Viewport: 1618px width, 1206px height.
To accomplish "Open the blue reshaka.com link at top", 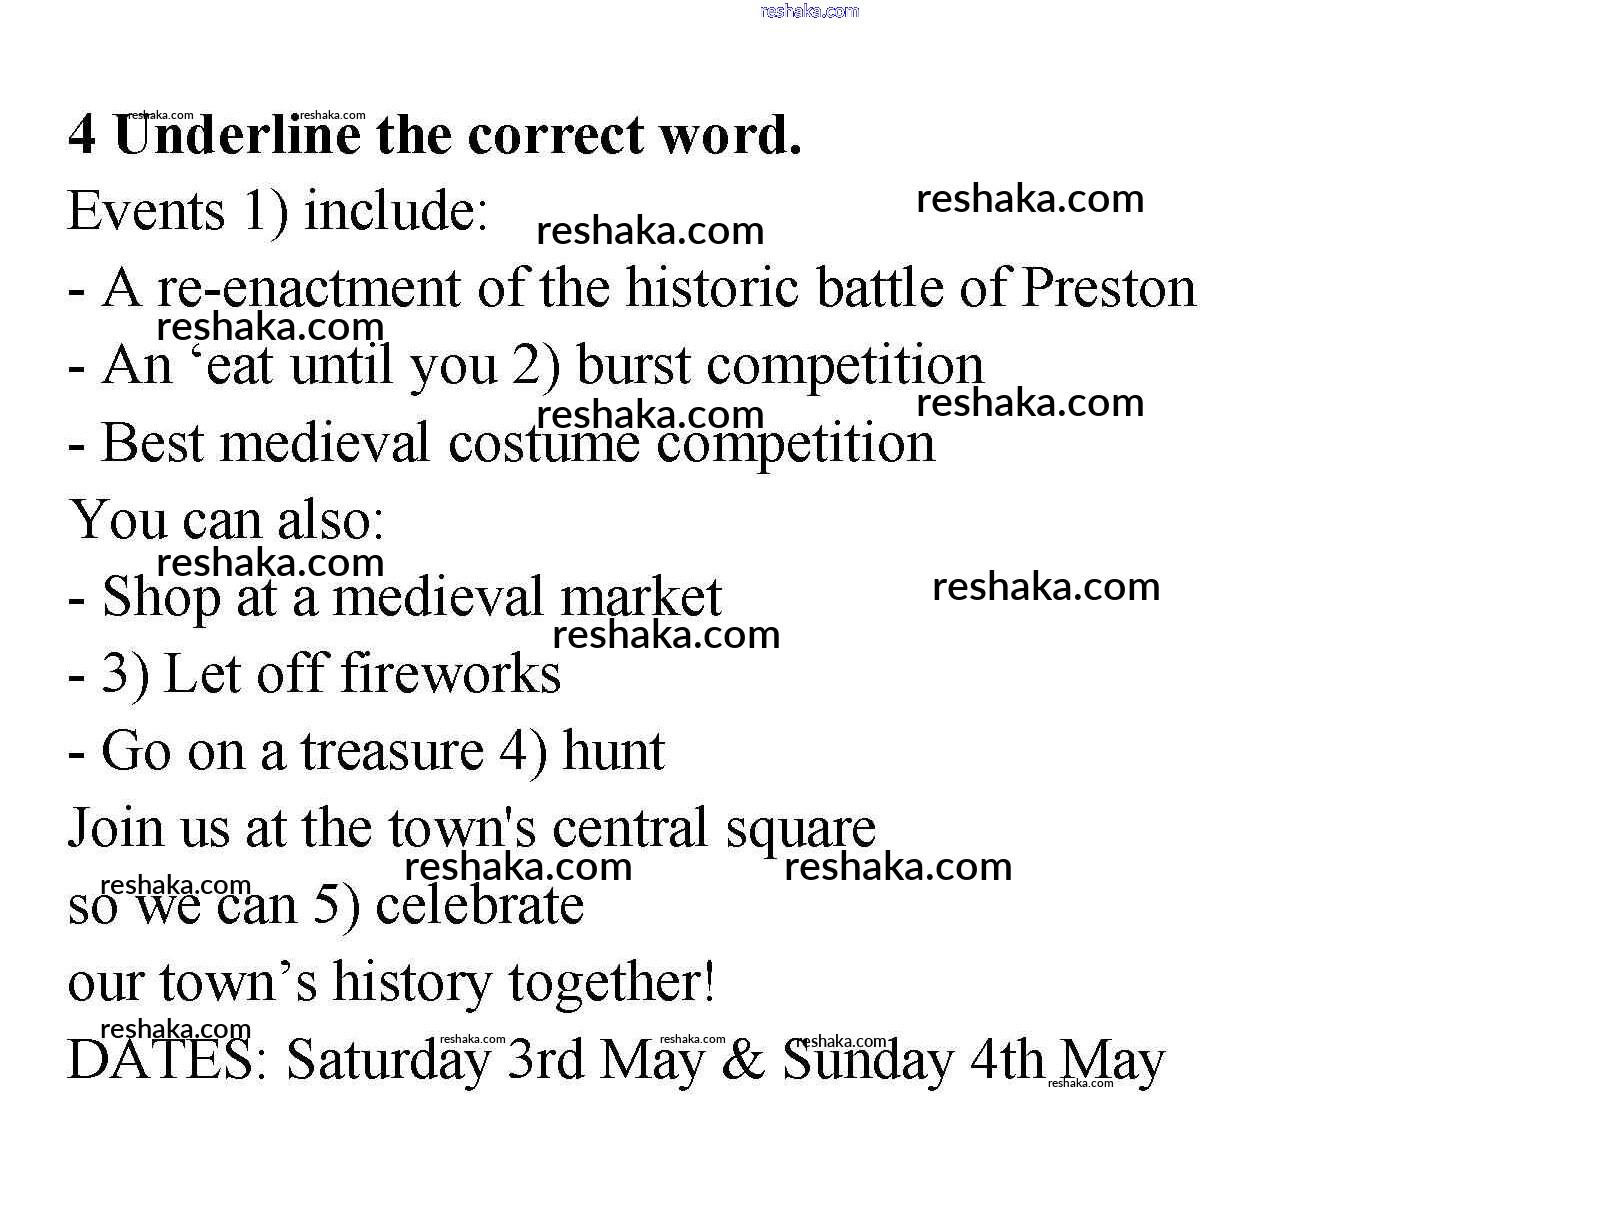I will (x=809, y=11).
